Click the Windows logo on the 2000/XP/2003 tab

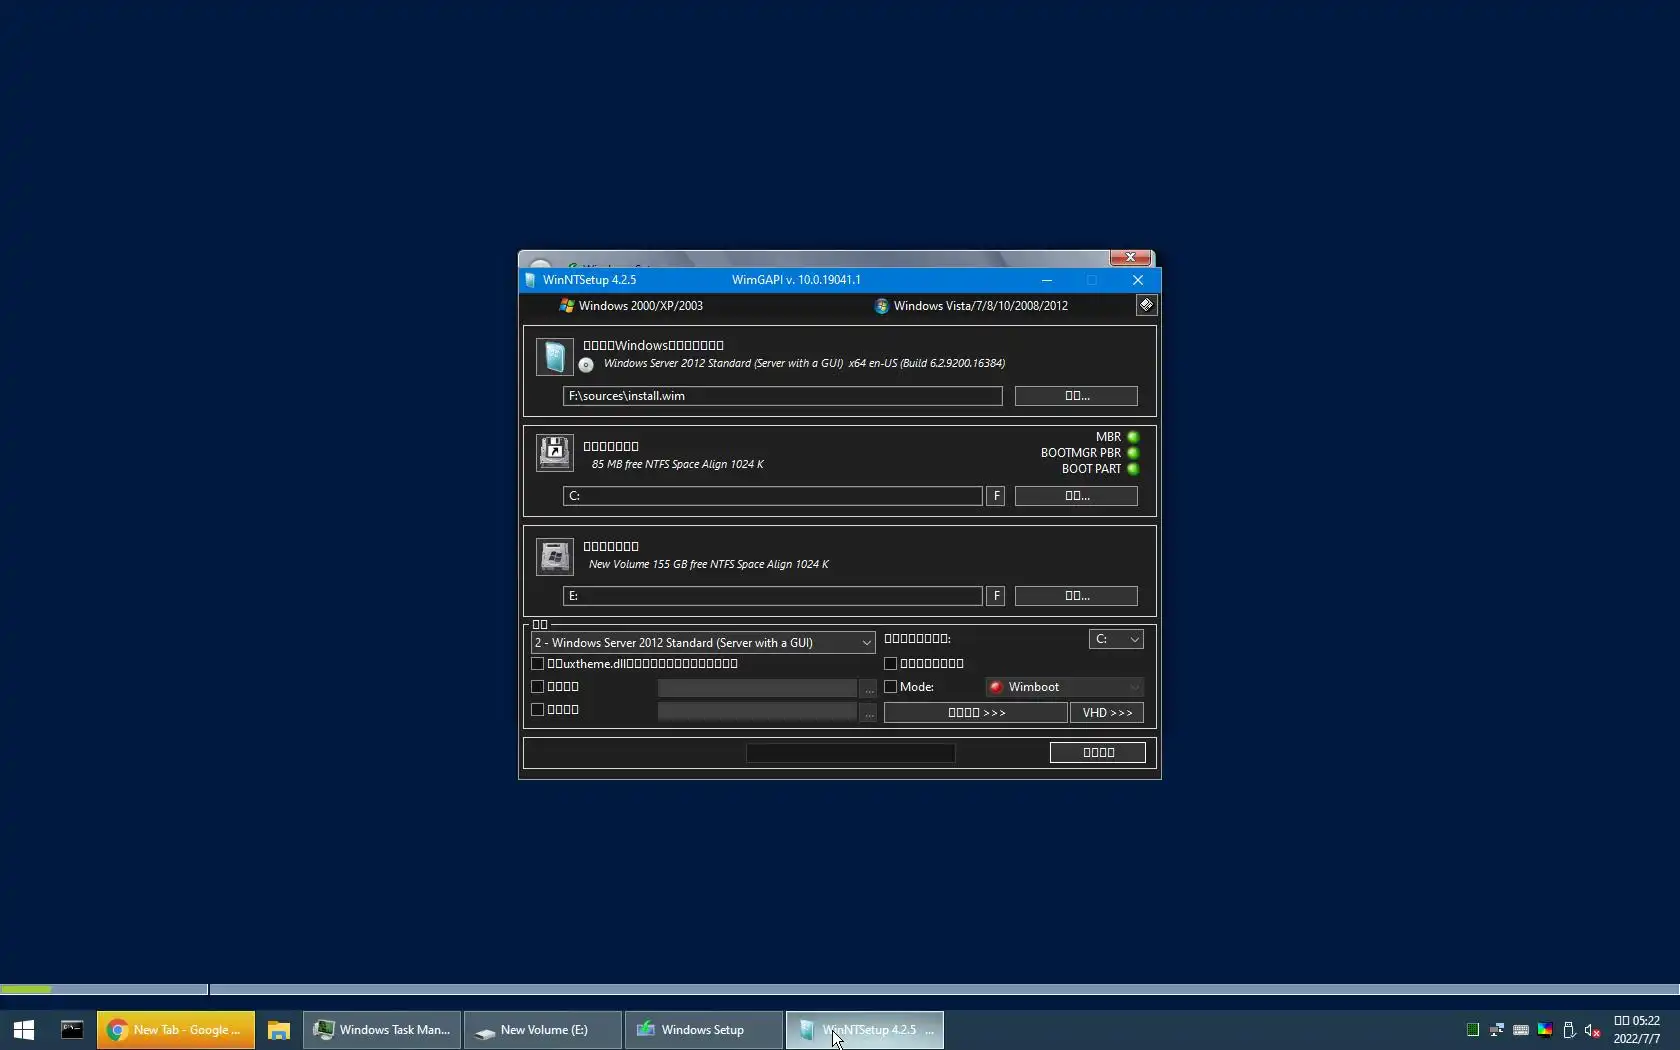[567, 306]
